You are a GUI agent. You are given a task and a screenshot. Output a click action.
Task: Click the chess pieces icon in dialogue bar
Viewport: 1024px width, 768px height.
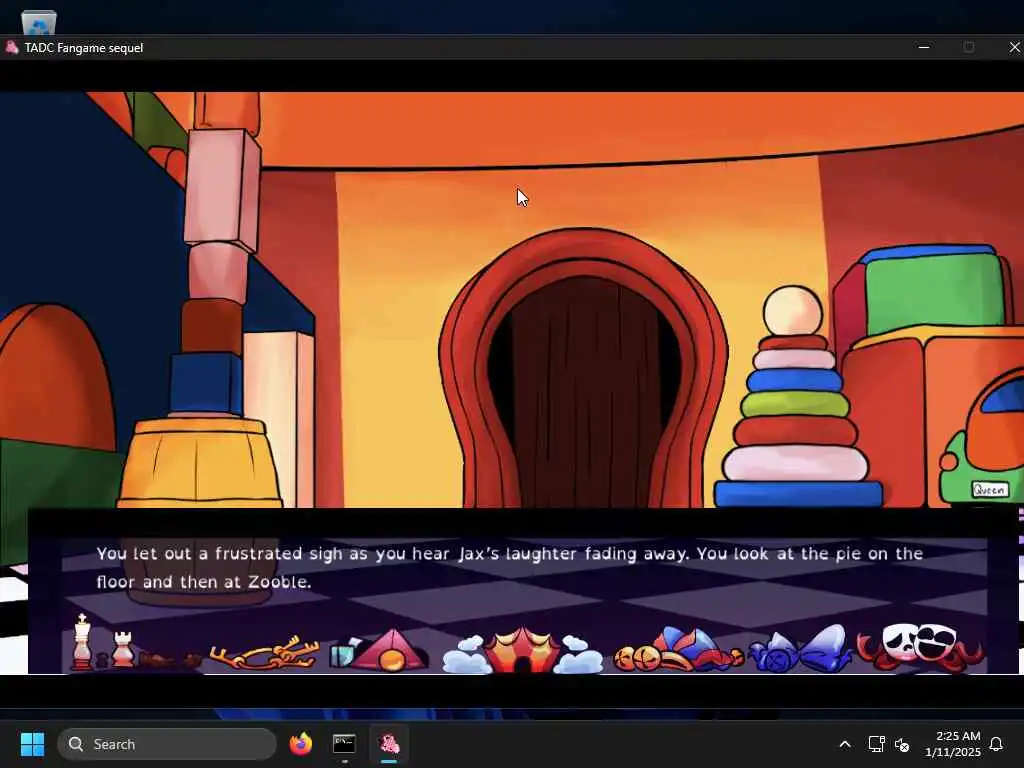[136, 644]
